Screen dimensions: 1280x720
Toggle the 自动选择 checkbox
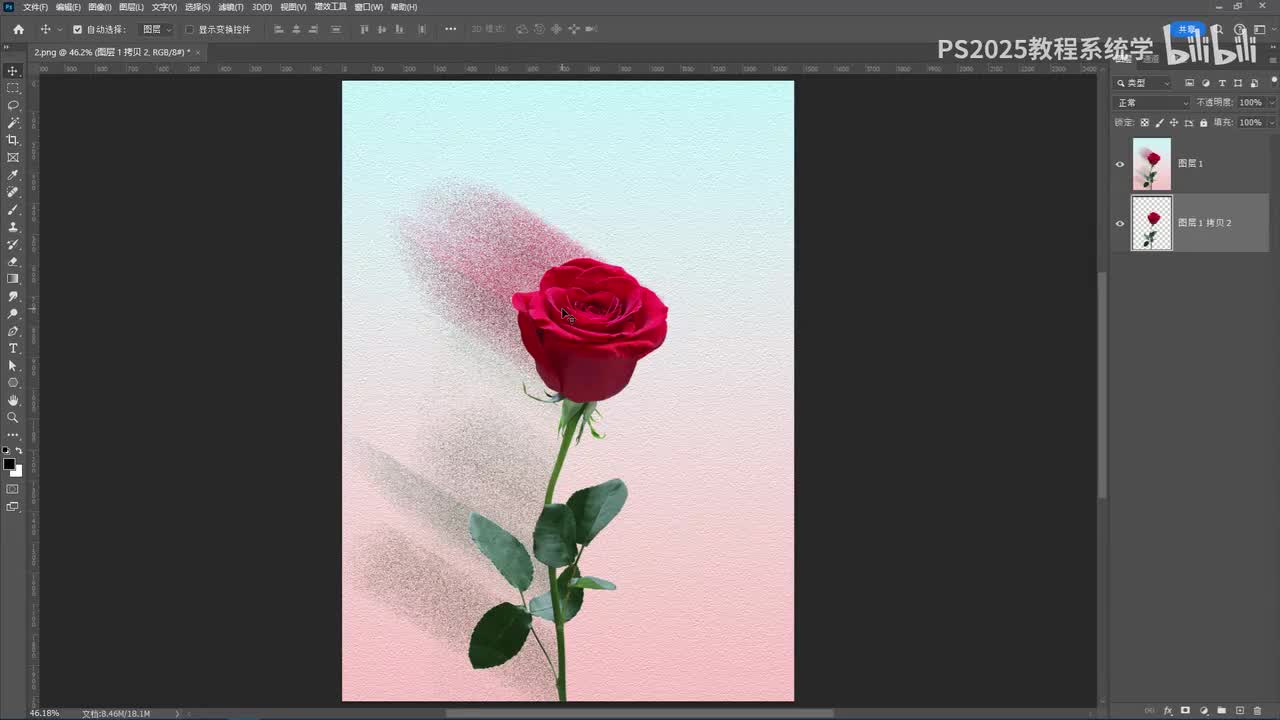[x=77, y=30]
